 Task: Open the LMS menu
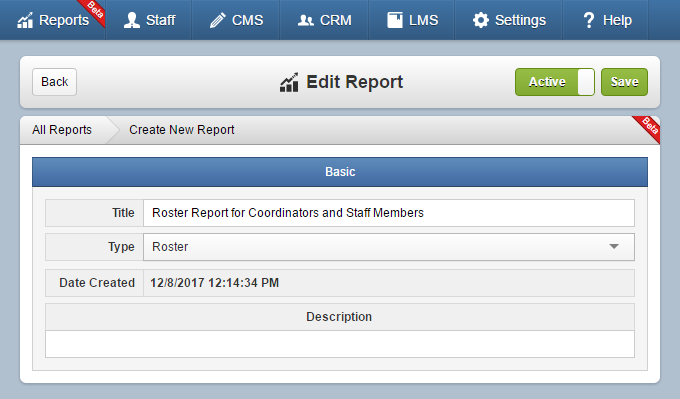pos(412,20)
